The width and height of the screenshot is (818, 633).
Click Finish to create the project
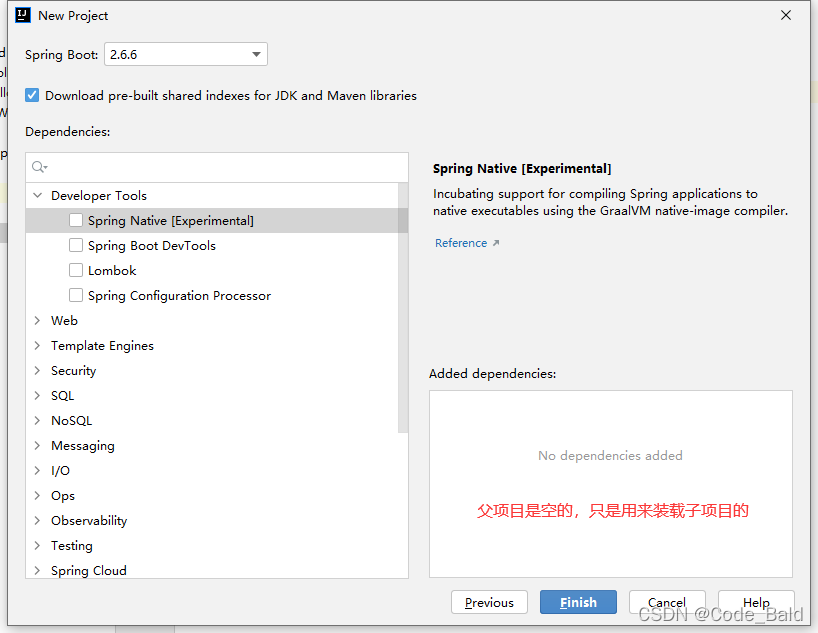coord(578,602)
